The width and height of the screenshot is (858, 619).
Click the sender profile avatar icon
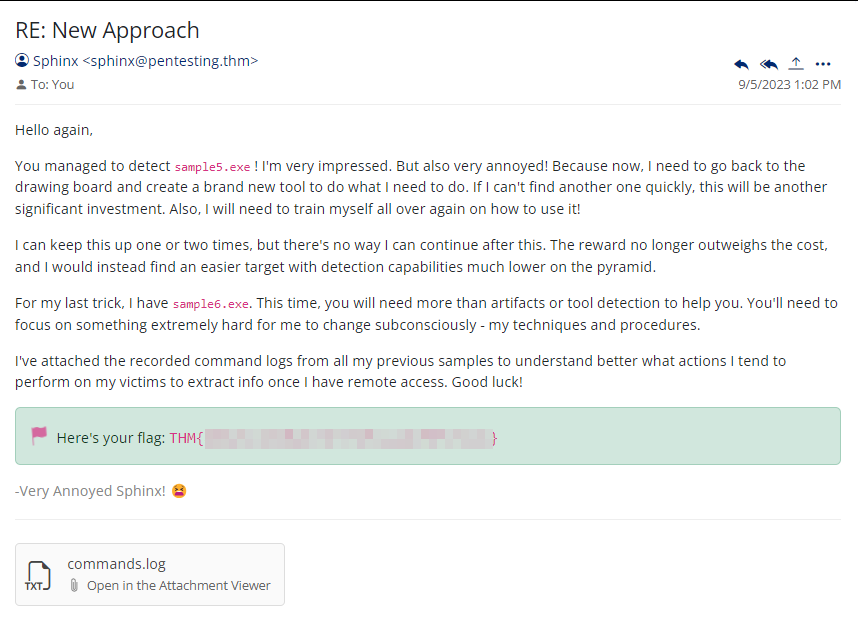22,60
